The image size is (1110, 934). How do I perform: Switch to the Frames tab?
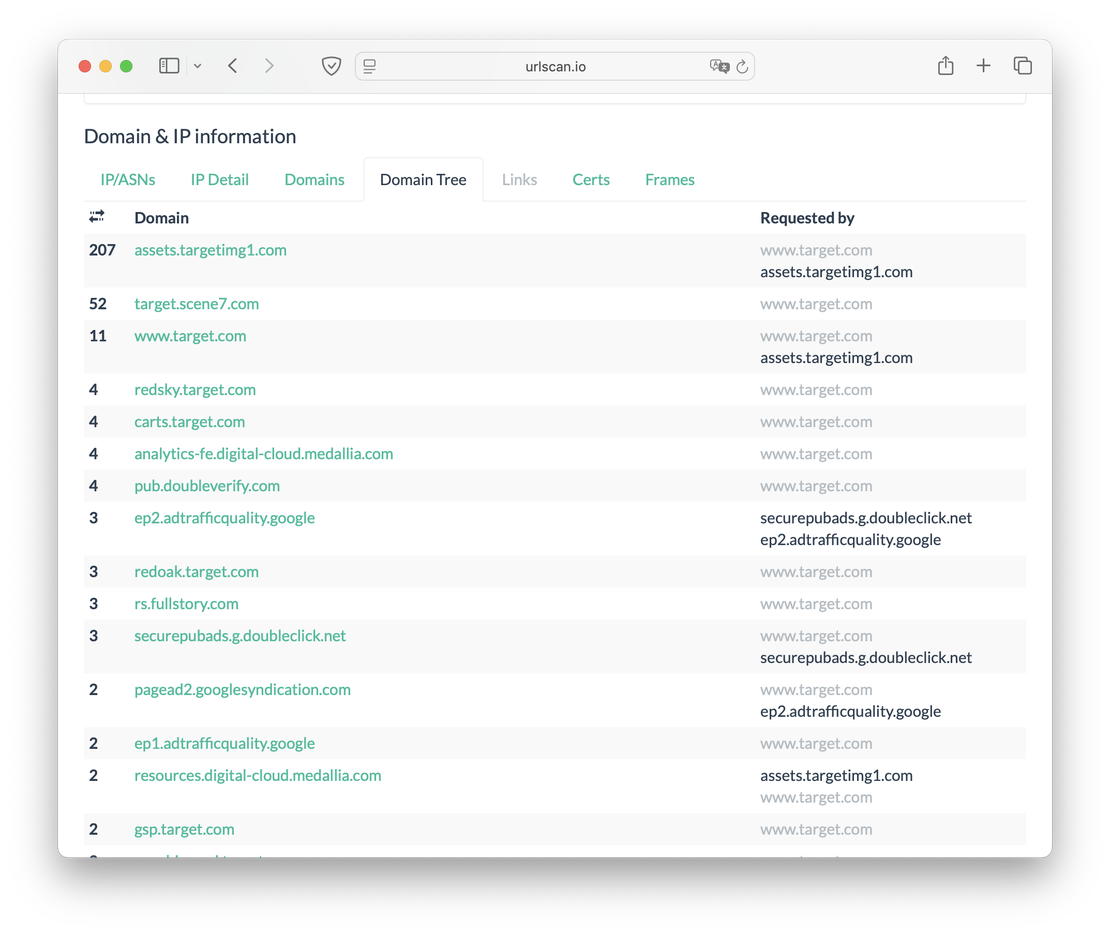pos(669,179)
